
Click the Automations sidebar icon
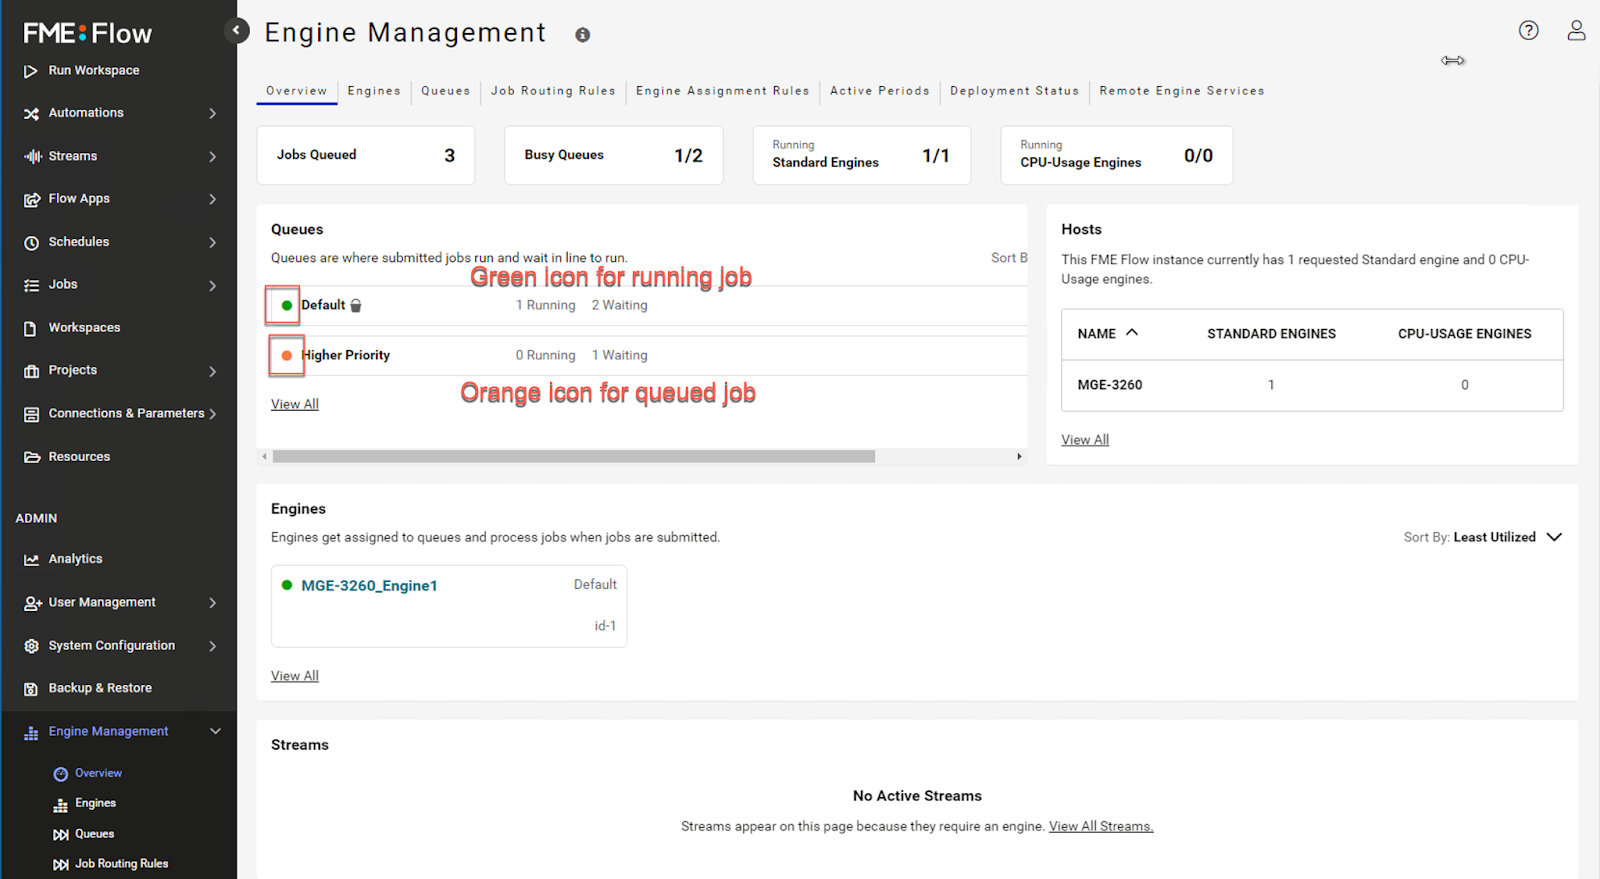pyautogui.click(x=31, y=114)
